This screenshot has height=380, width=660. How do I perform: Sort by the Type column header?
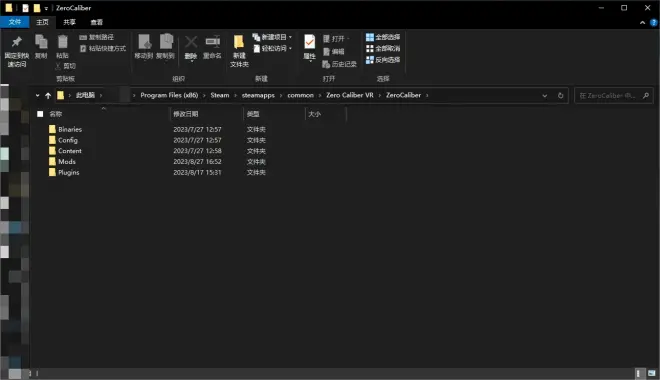[x=253, y=114]
